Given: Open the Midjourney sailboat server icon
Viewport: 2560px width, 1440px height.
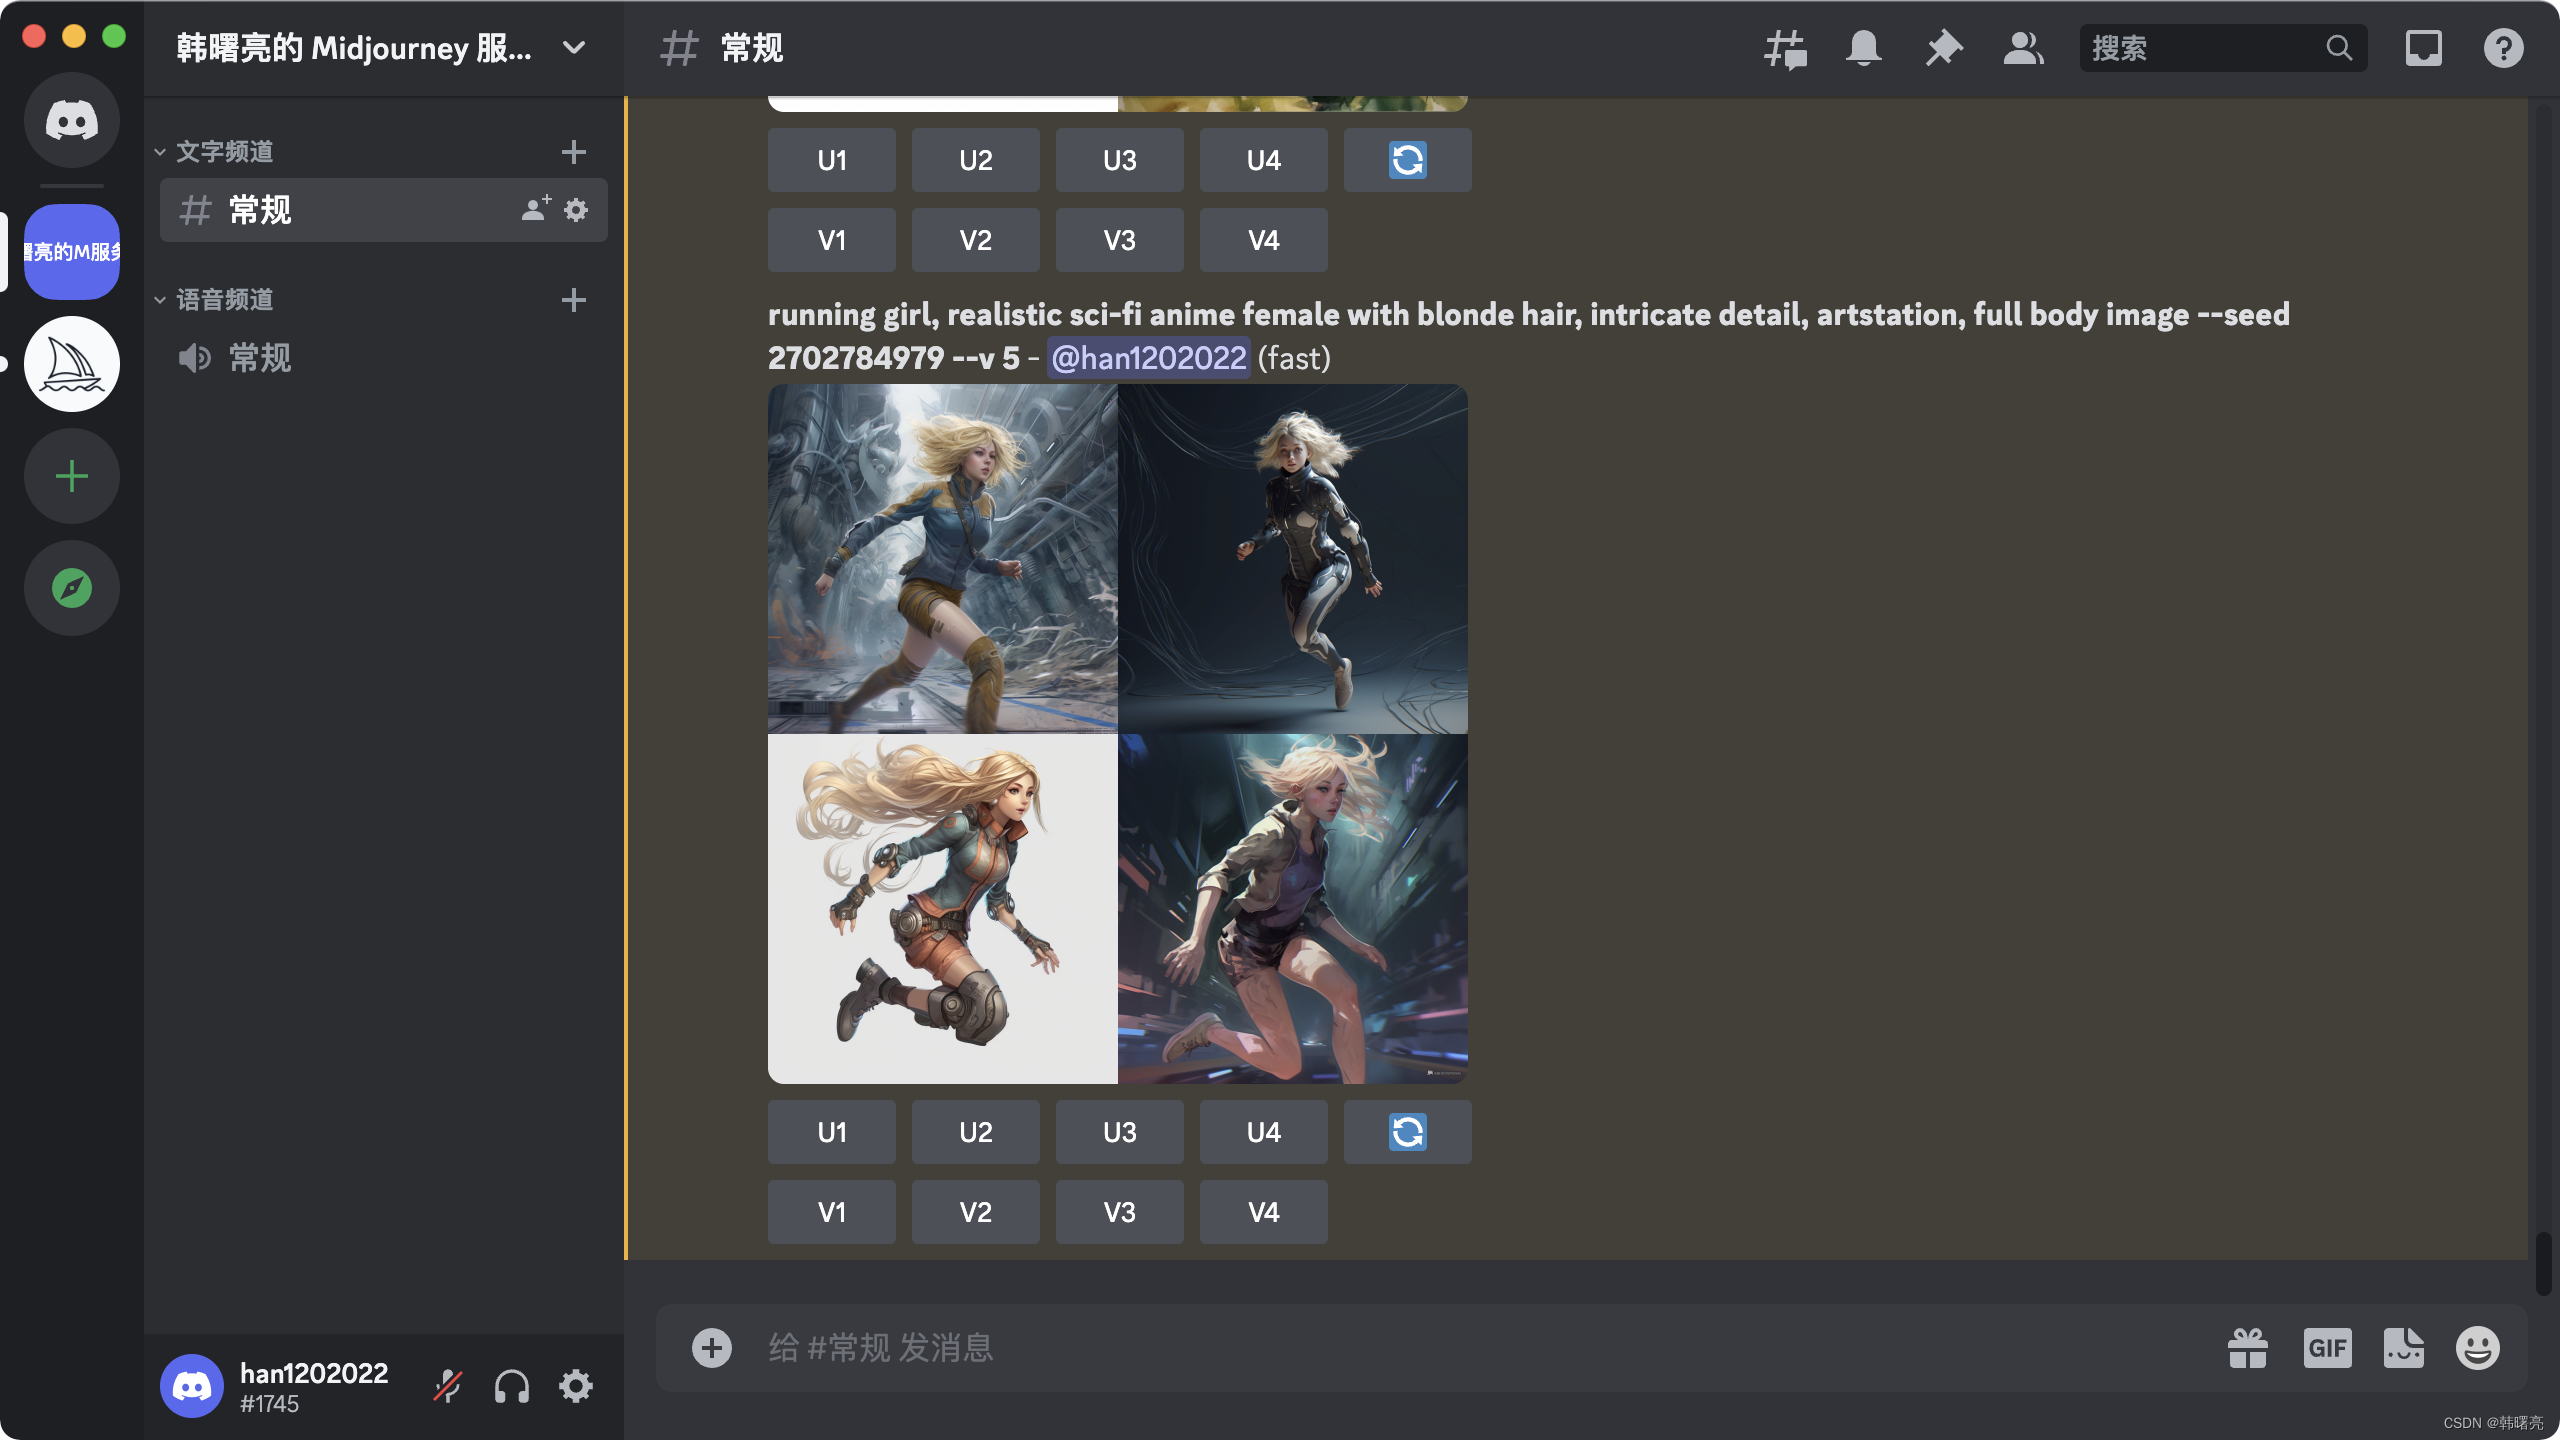Looking at the screenshot, I should [72, 364].
